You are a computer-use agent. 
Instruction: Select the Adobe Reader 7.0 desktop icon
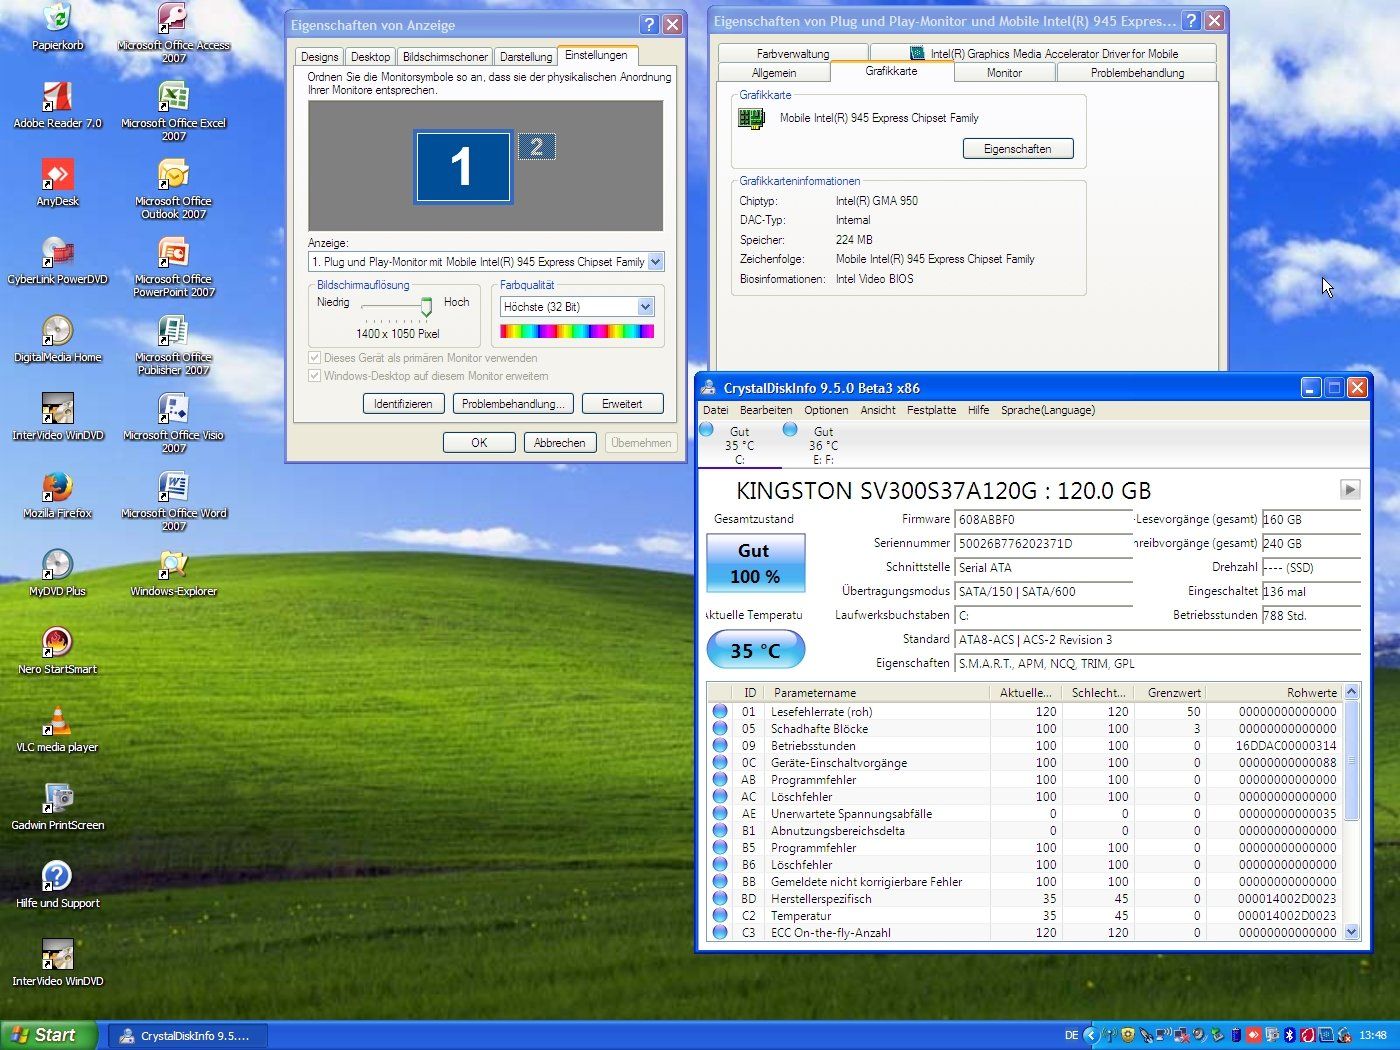pos(57,104)
